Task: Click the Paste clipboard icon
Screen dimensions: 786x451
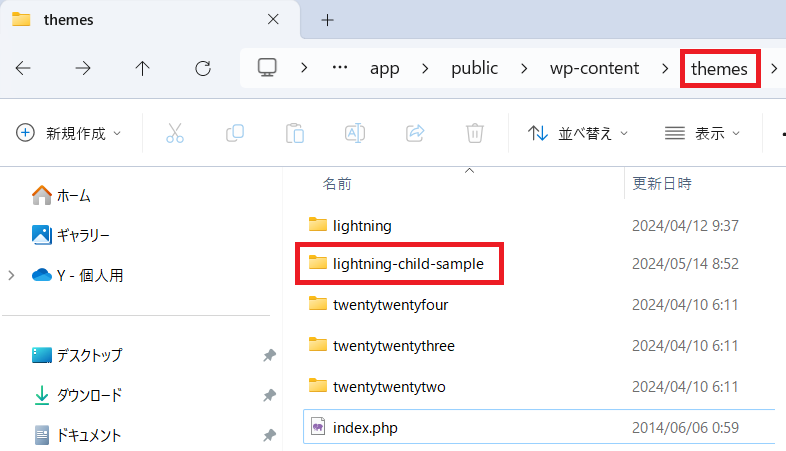Action: [295, 133]
